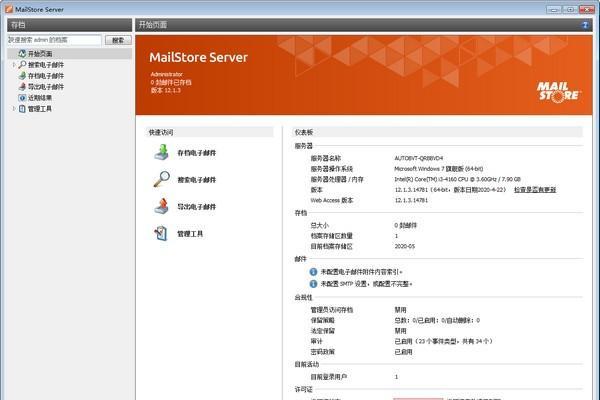Screen dimensions: 600x400
Task: Open quick access 管理工具 clipboard icon
Action: pos(161,233)
